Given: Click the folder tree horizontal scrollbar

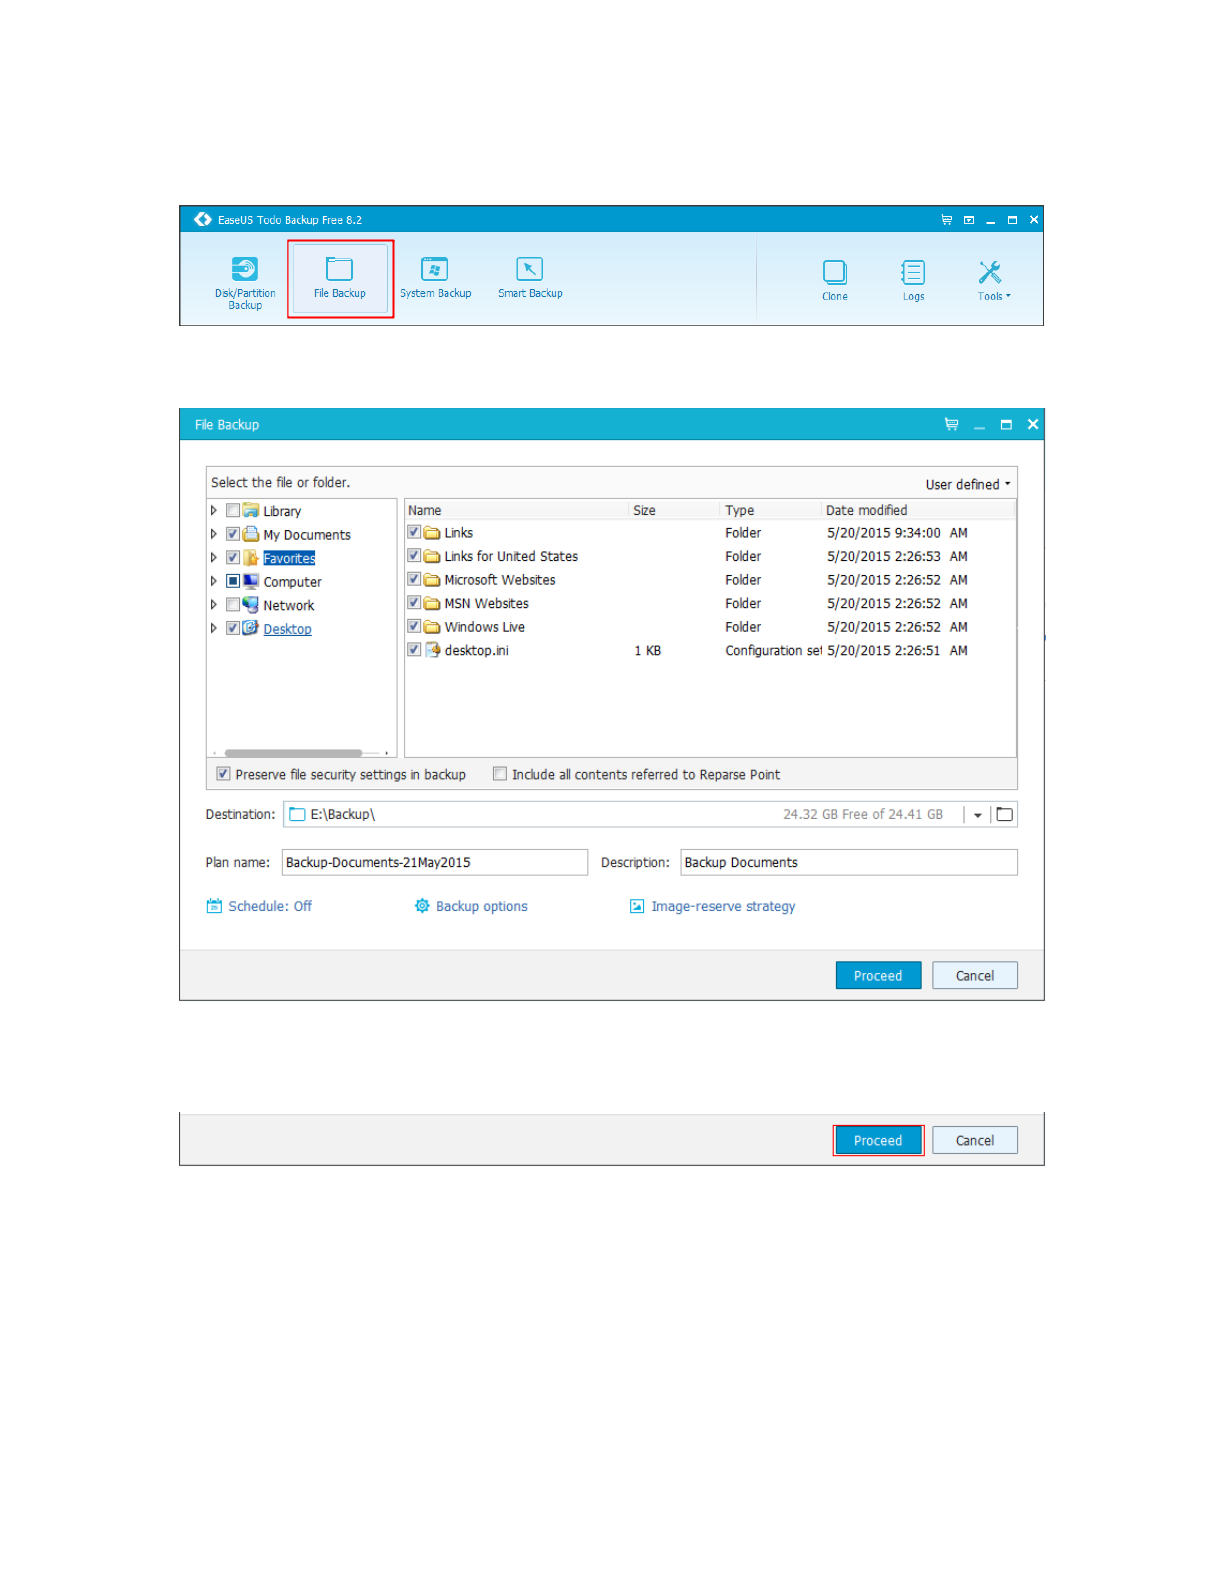Looking at the screenshot, I should pyautogui.click(x=293, y=753).
